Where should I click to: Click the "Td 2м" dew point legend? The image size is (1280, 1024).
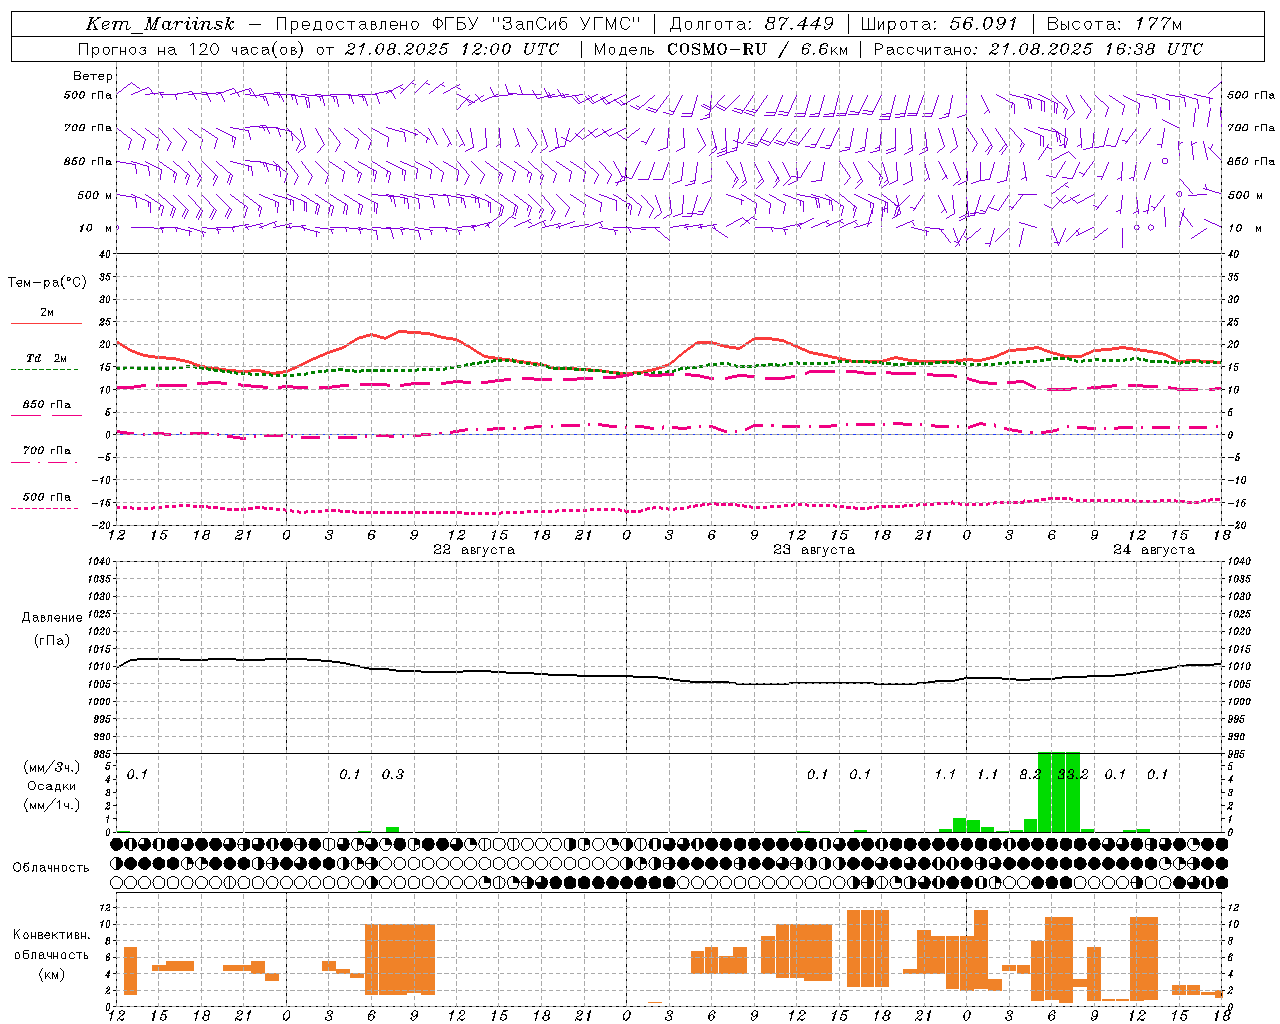click(x=47, y=358)
